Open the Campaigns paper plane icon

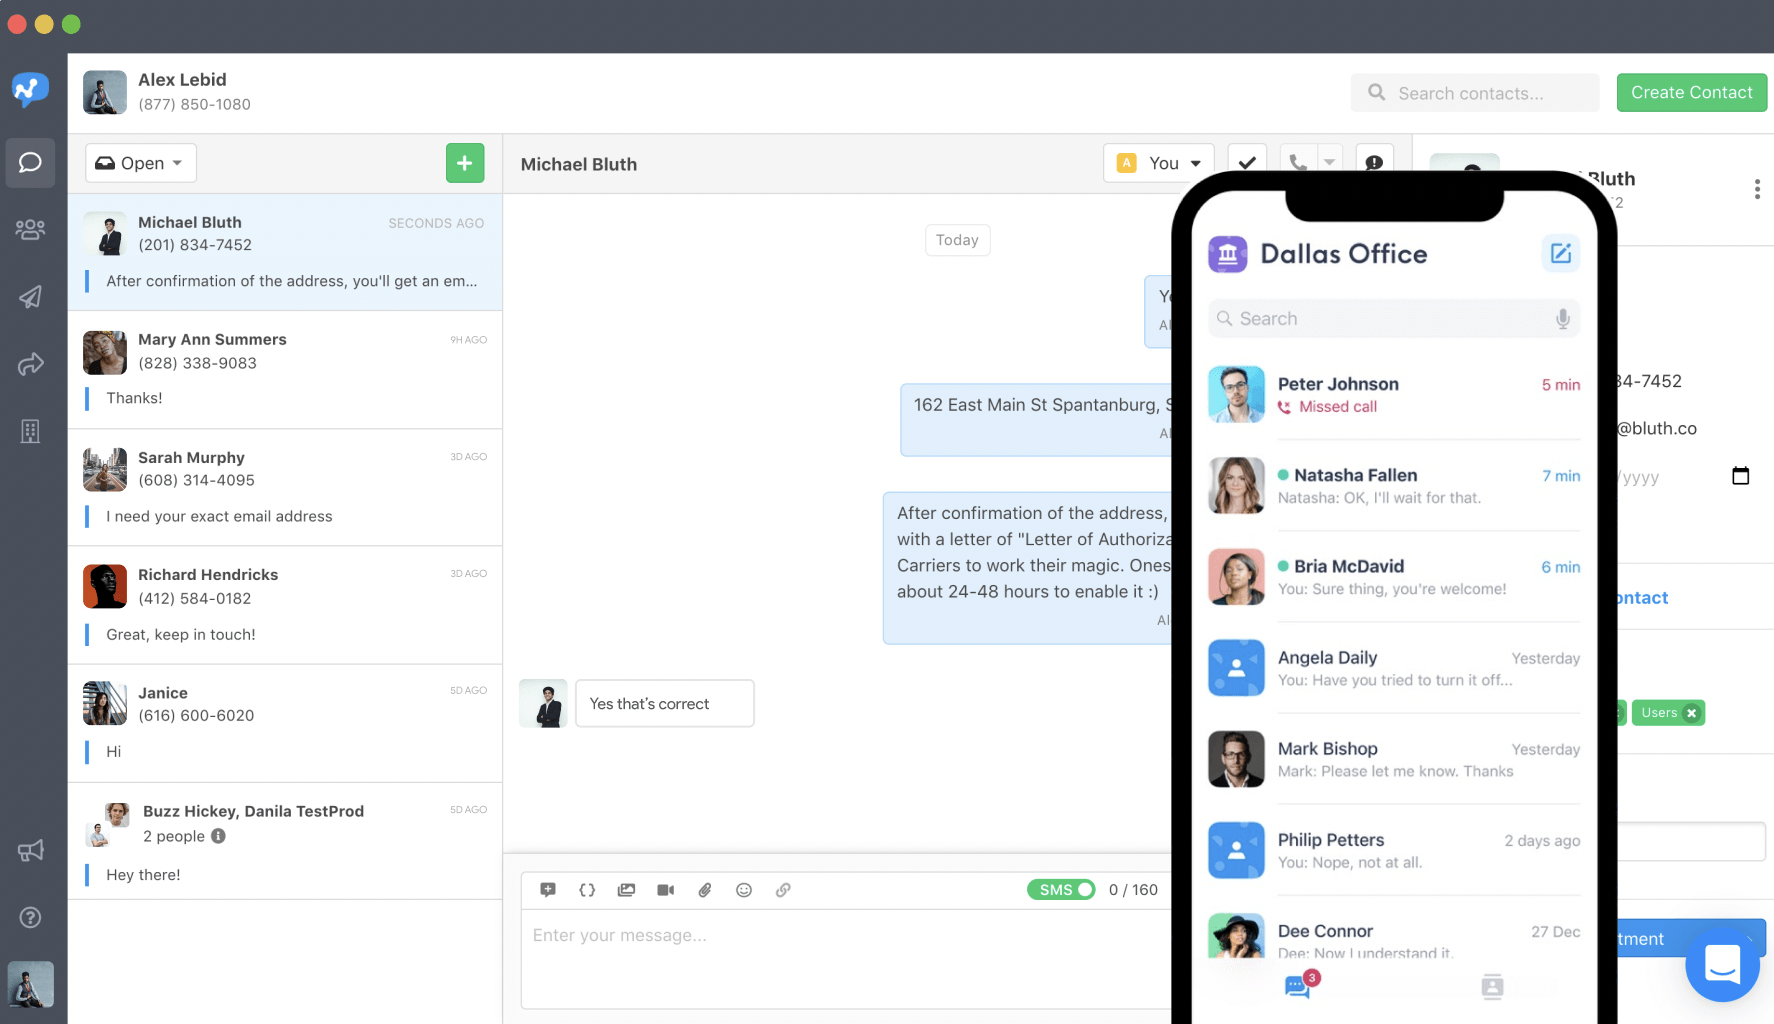(30, 296)
